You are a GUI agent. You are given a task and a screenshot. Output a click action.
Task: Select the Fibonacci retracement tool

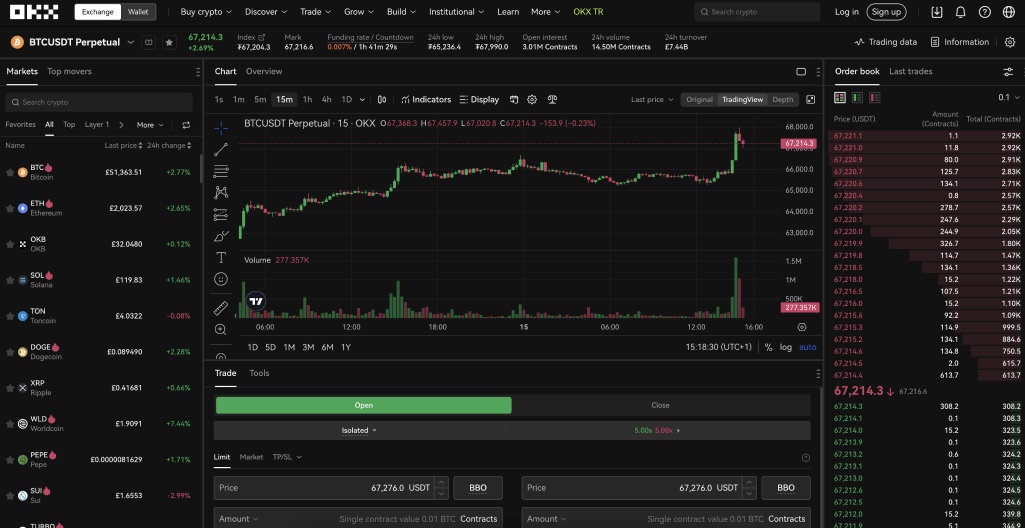pyautogui.click(x=221, y=171)
